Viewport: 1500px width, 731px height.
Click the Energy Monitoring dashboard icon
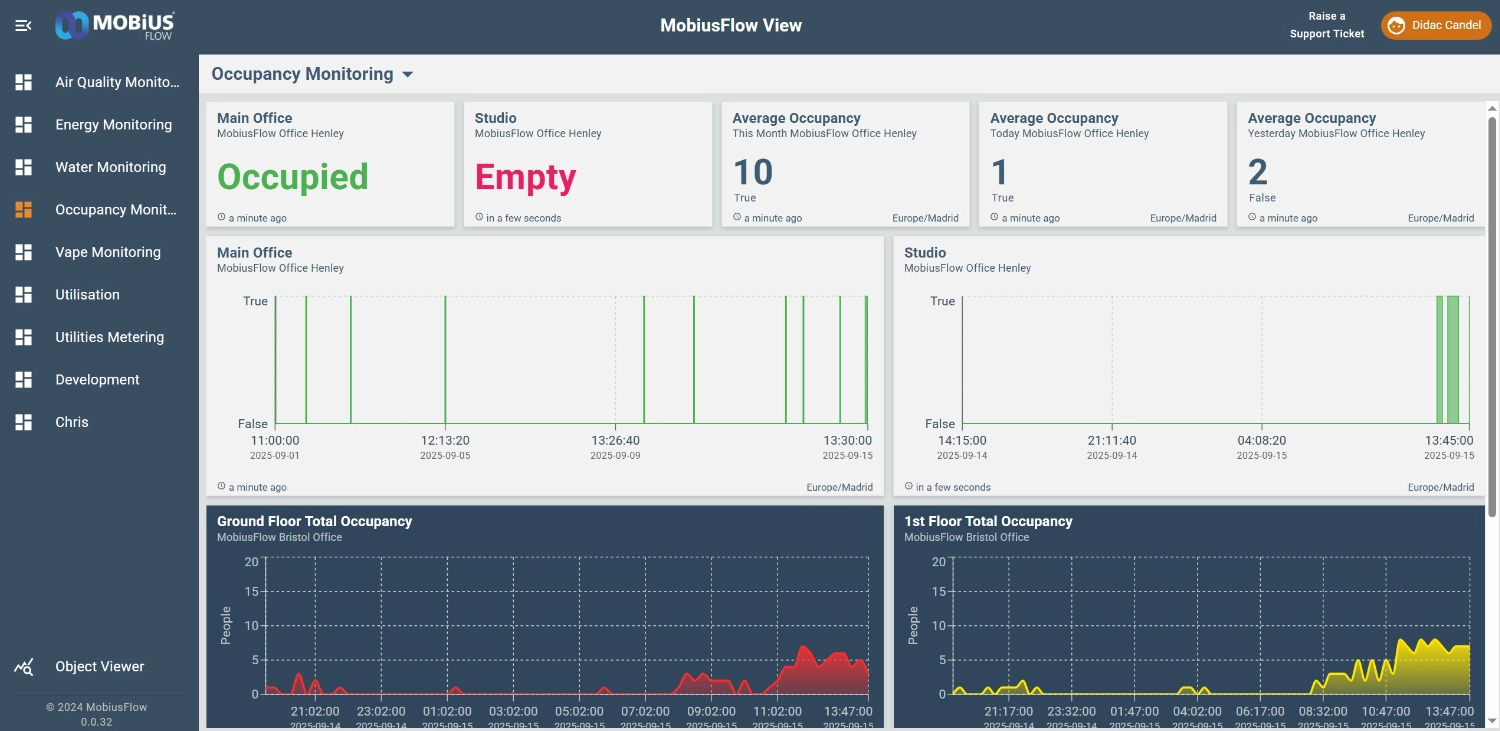tap(23, 125)
